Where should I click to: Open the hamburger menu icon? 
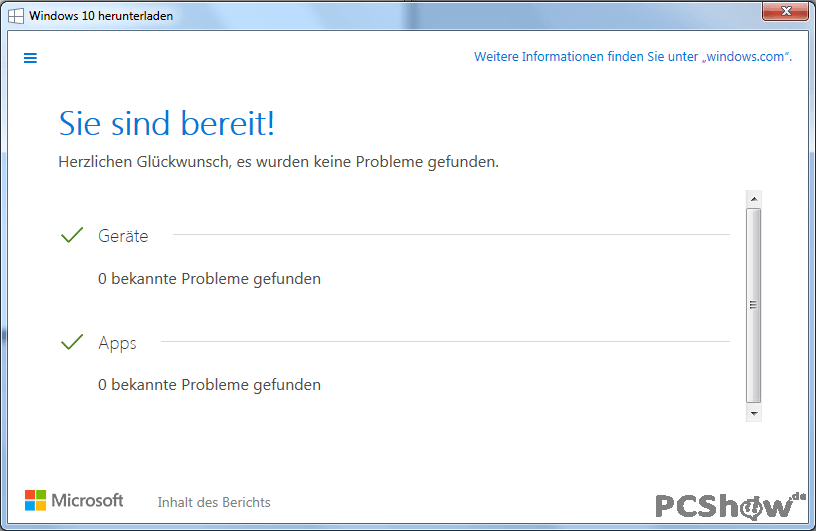click(x=30, y=58)
